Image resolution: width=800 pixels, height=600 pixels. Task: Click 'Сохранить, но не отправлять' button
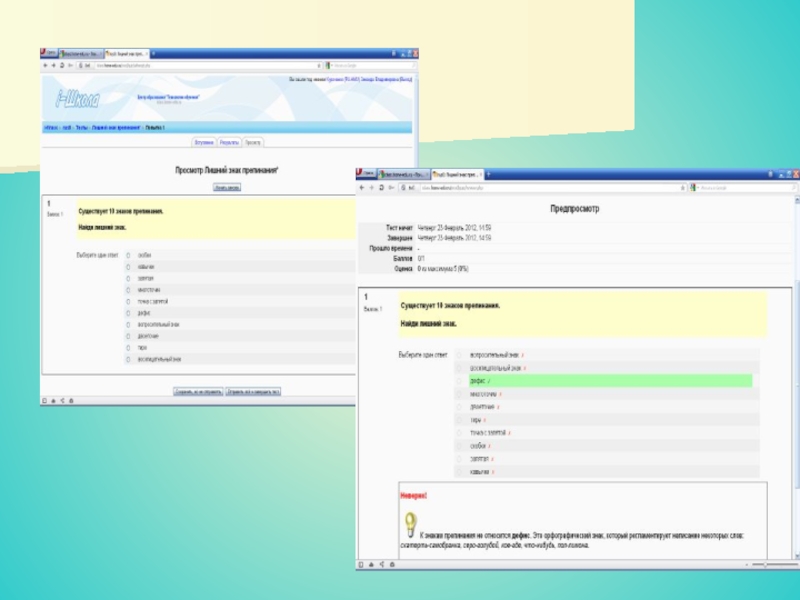[198, 392]
